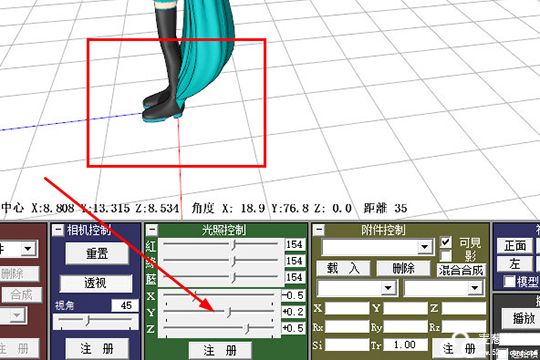Collapse the 相机控制 panel with minus icon

click(x=58, y=229)
